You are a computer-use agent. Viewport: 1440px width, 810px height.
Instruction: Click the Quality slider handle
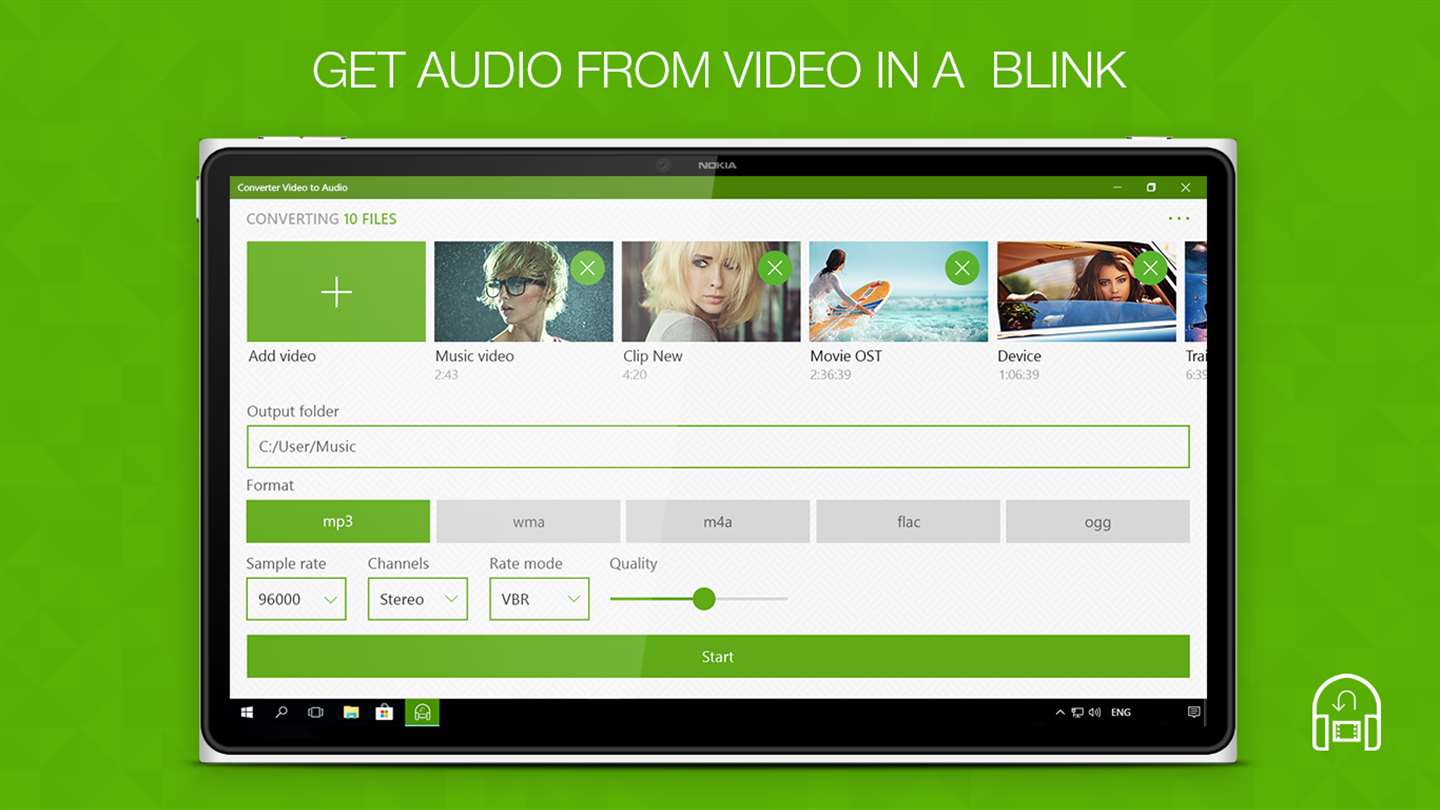point(704,599)
